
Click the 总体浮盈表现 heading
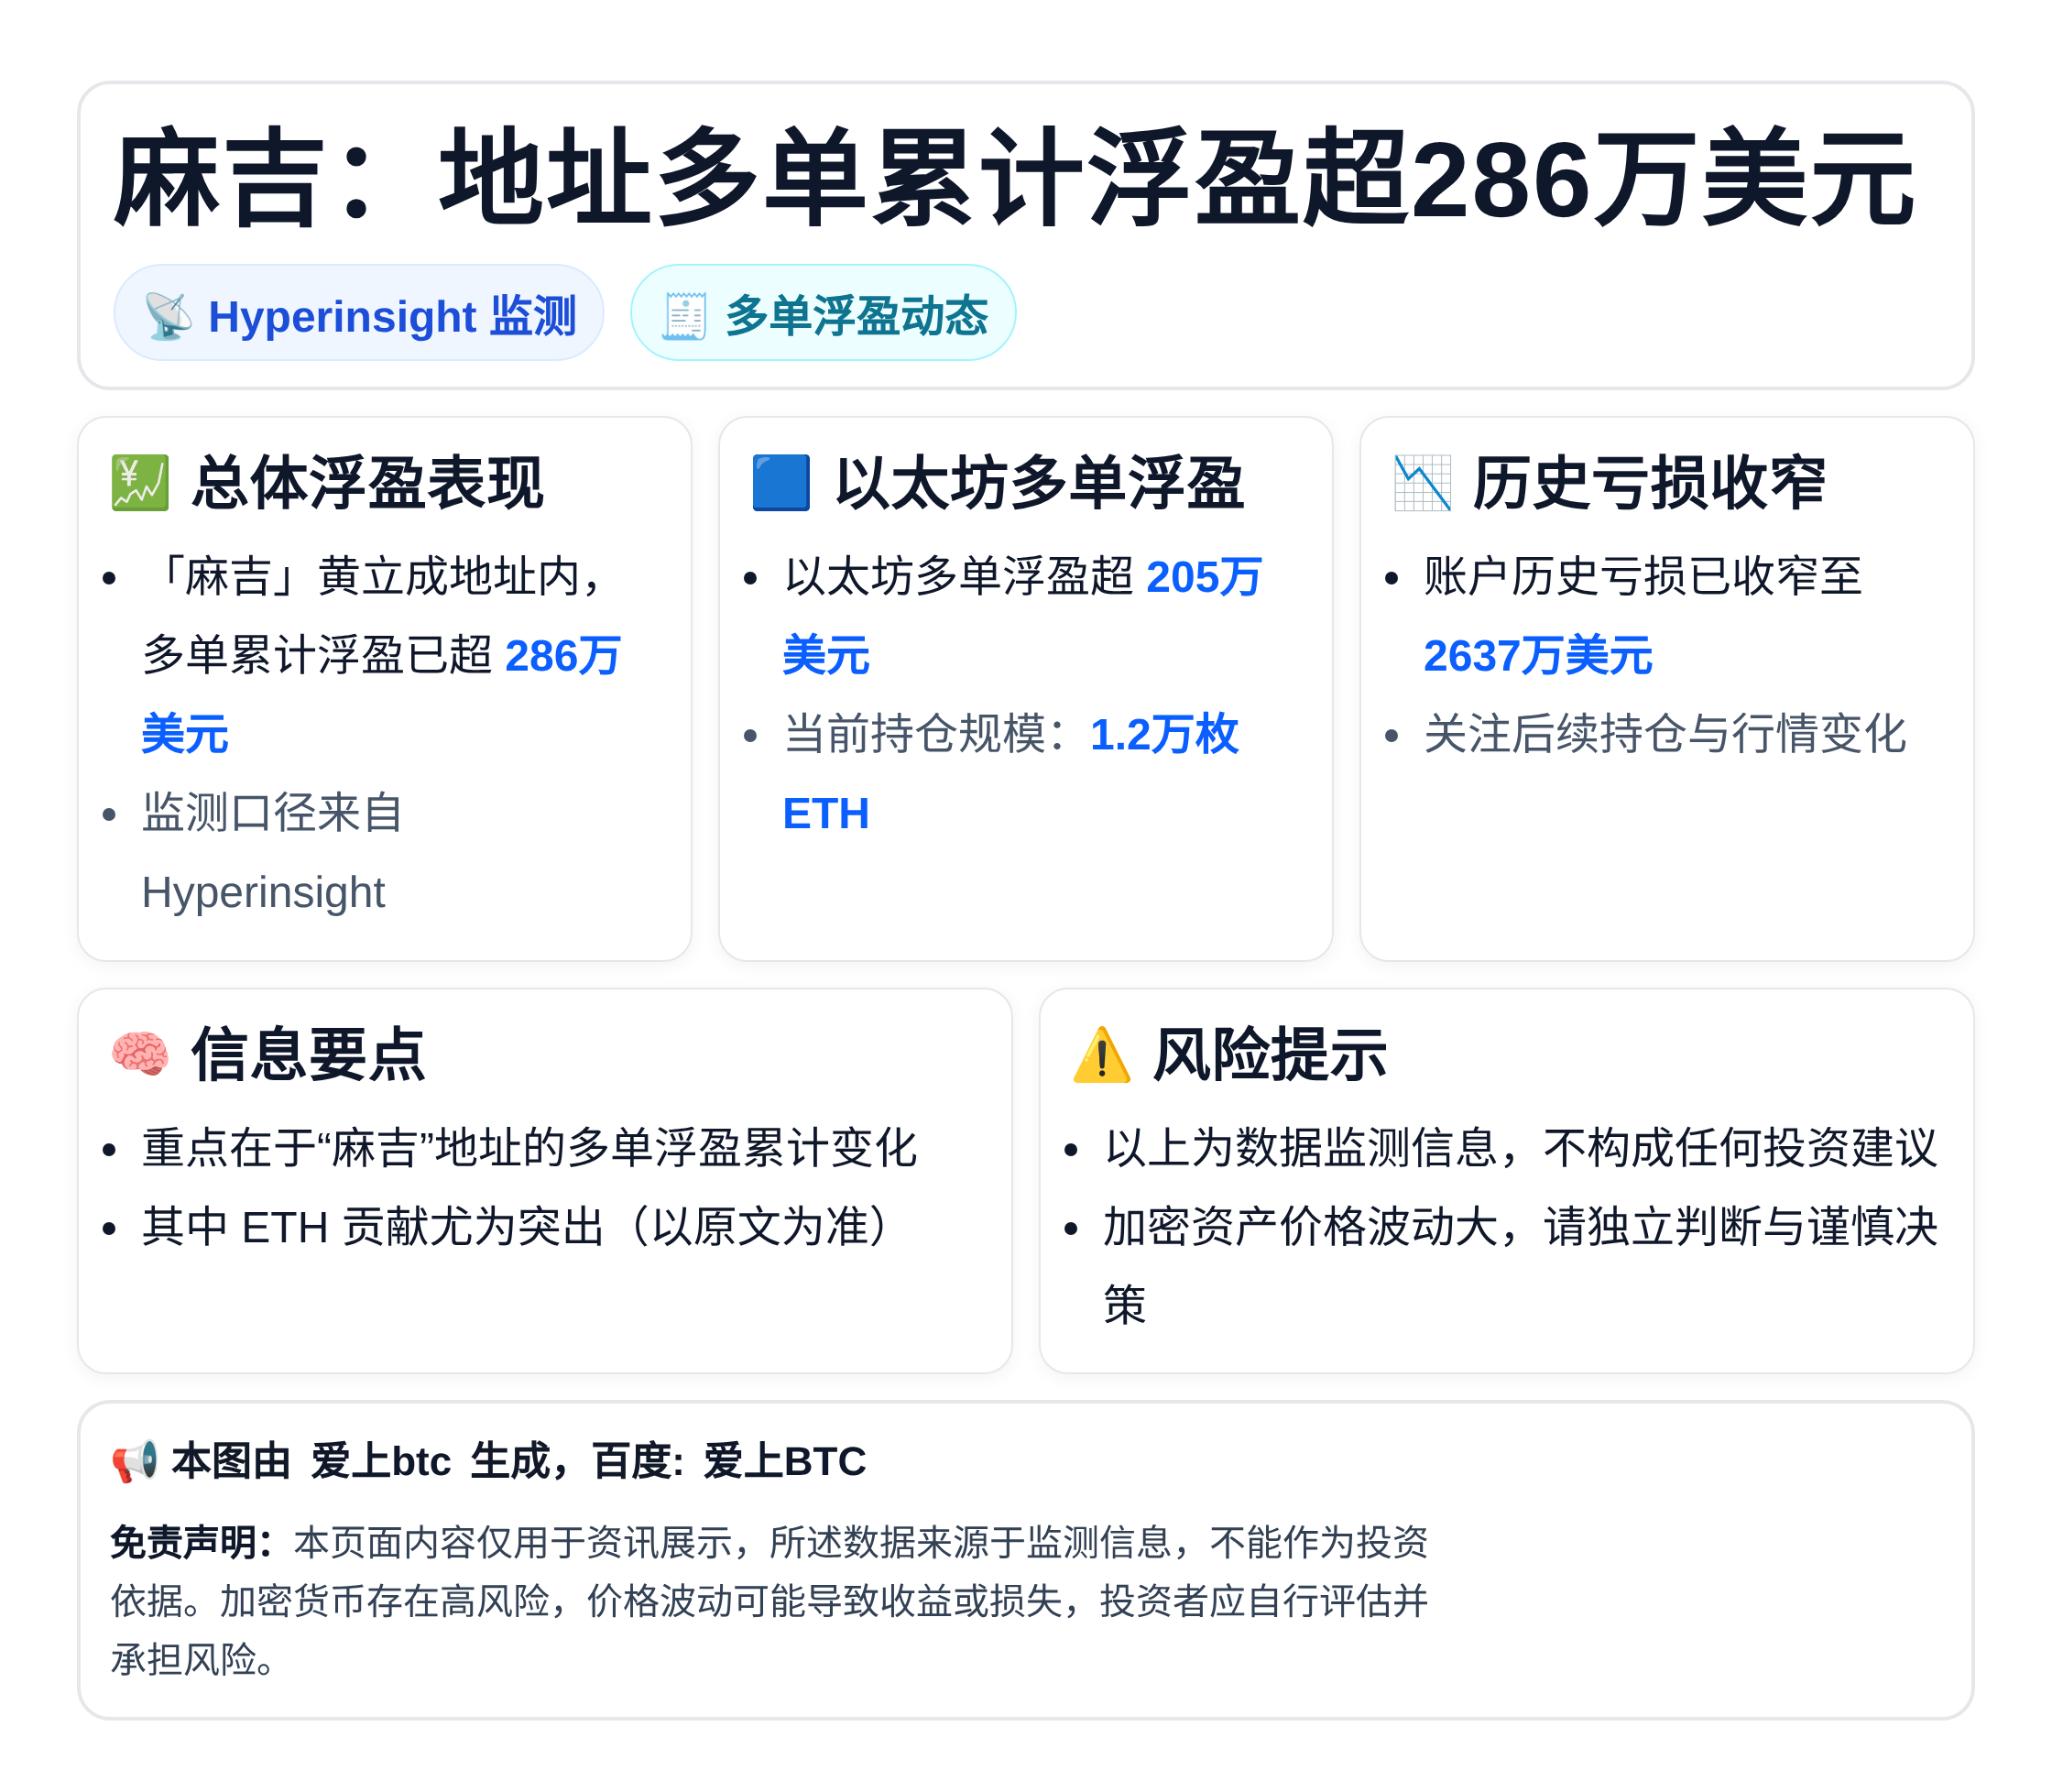tap(367, 483)
